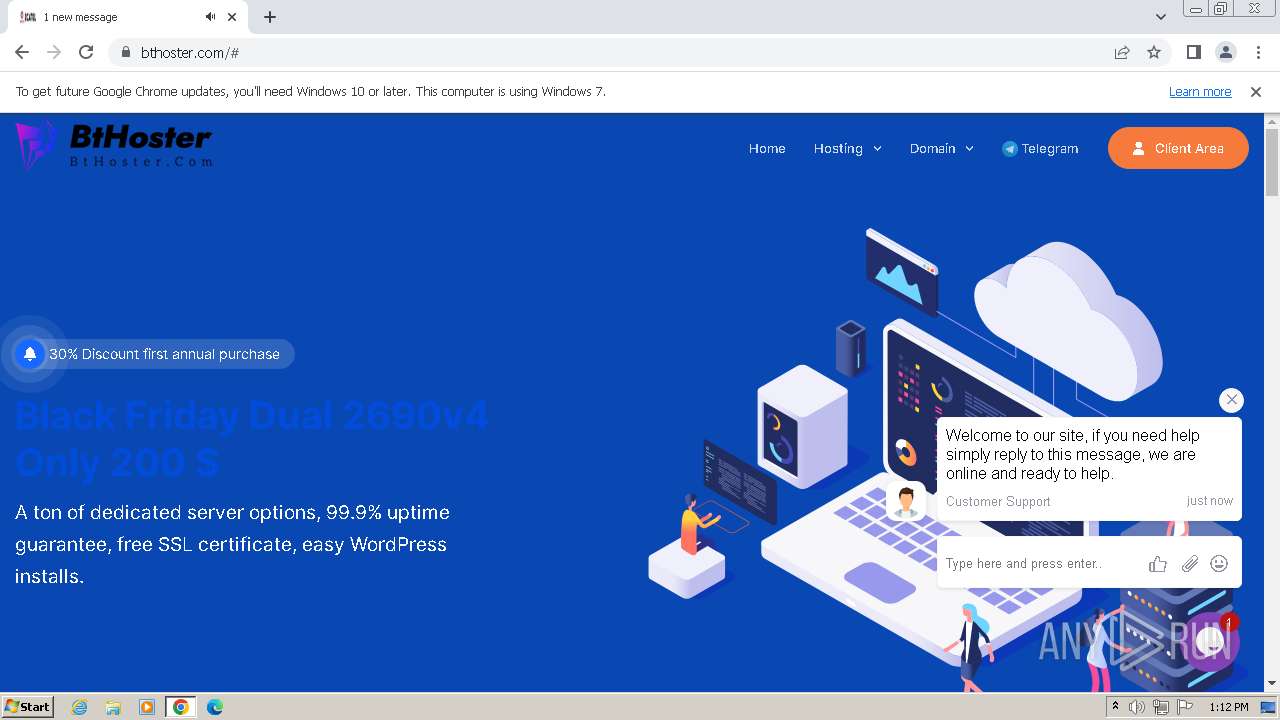Open the tab search chevron

coord(1161,17)
